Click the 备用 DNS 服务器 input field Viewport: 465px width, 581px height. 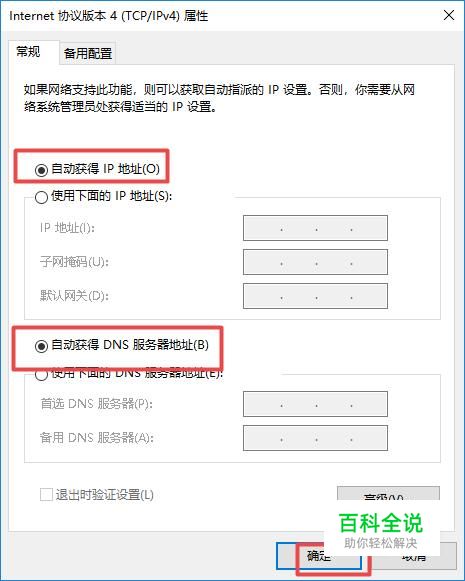coord(315,438)
